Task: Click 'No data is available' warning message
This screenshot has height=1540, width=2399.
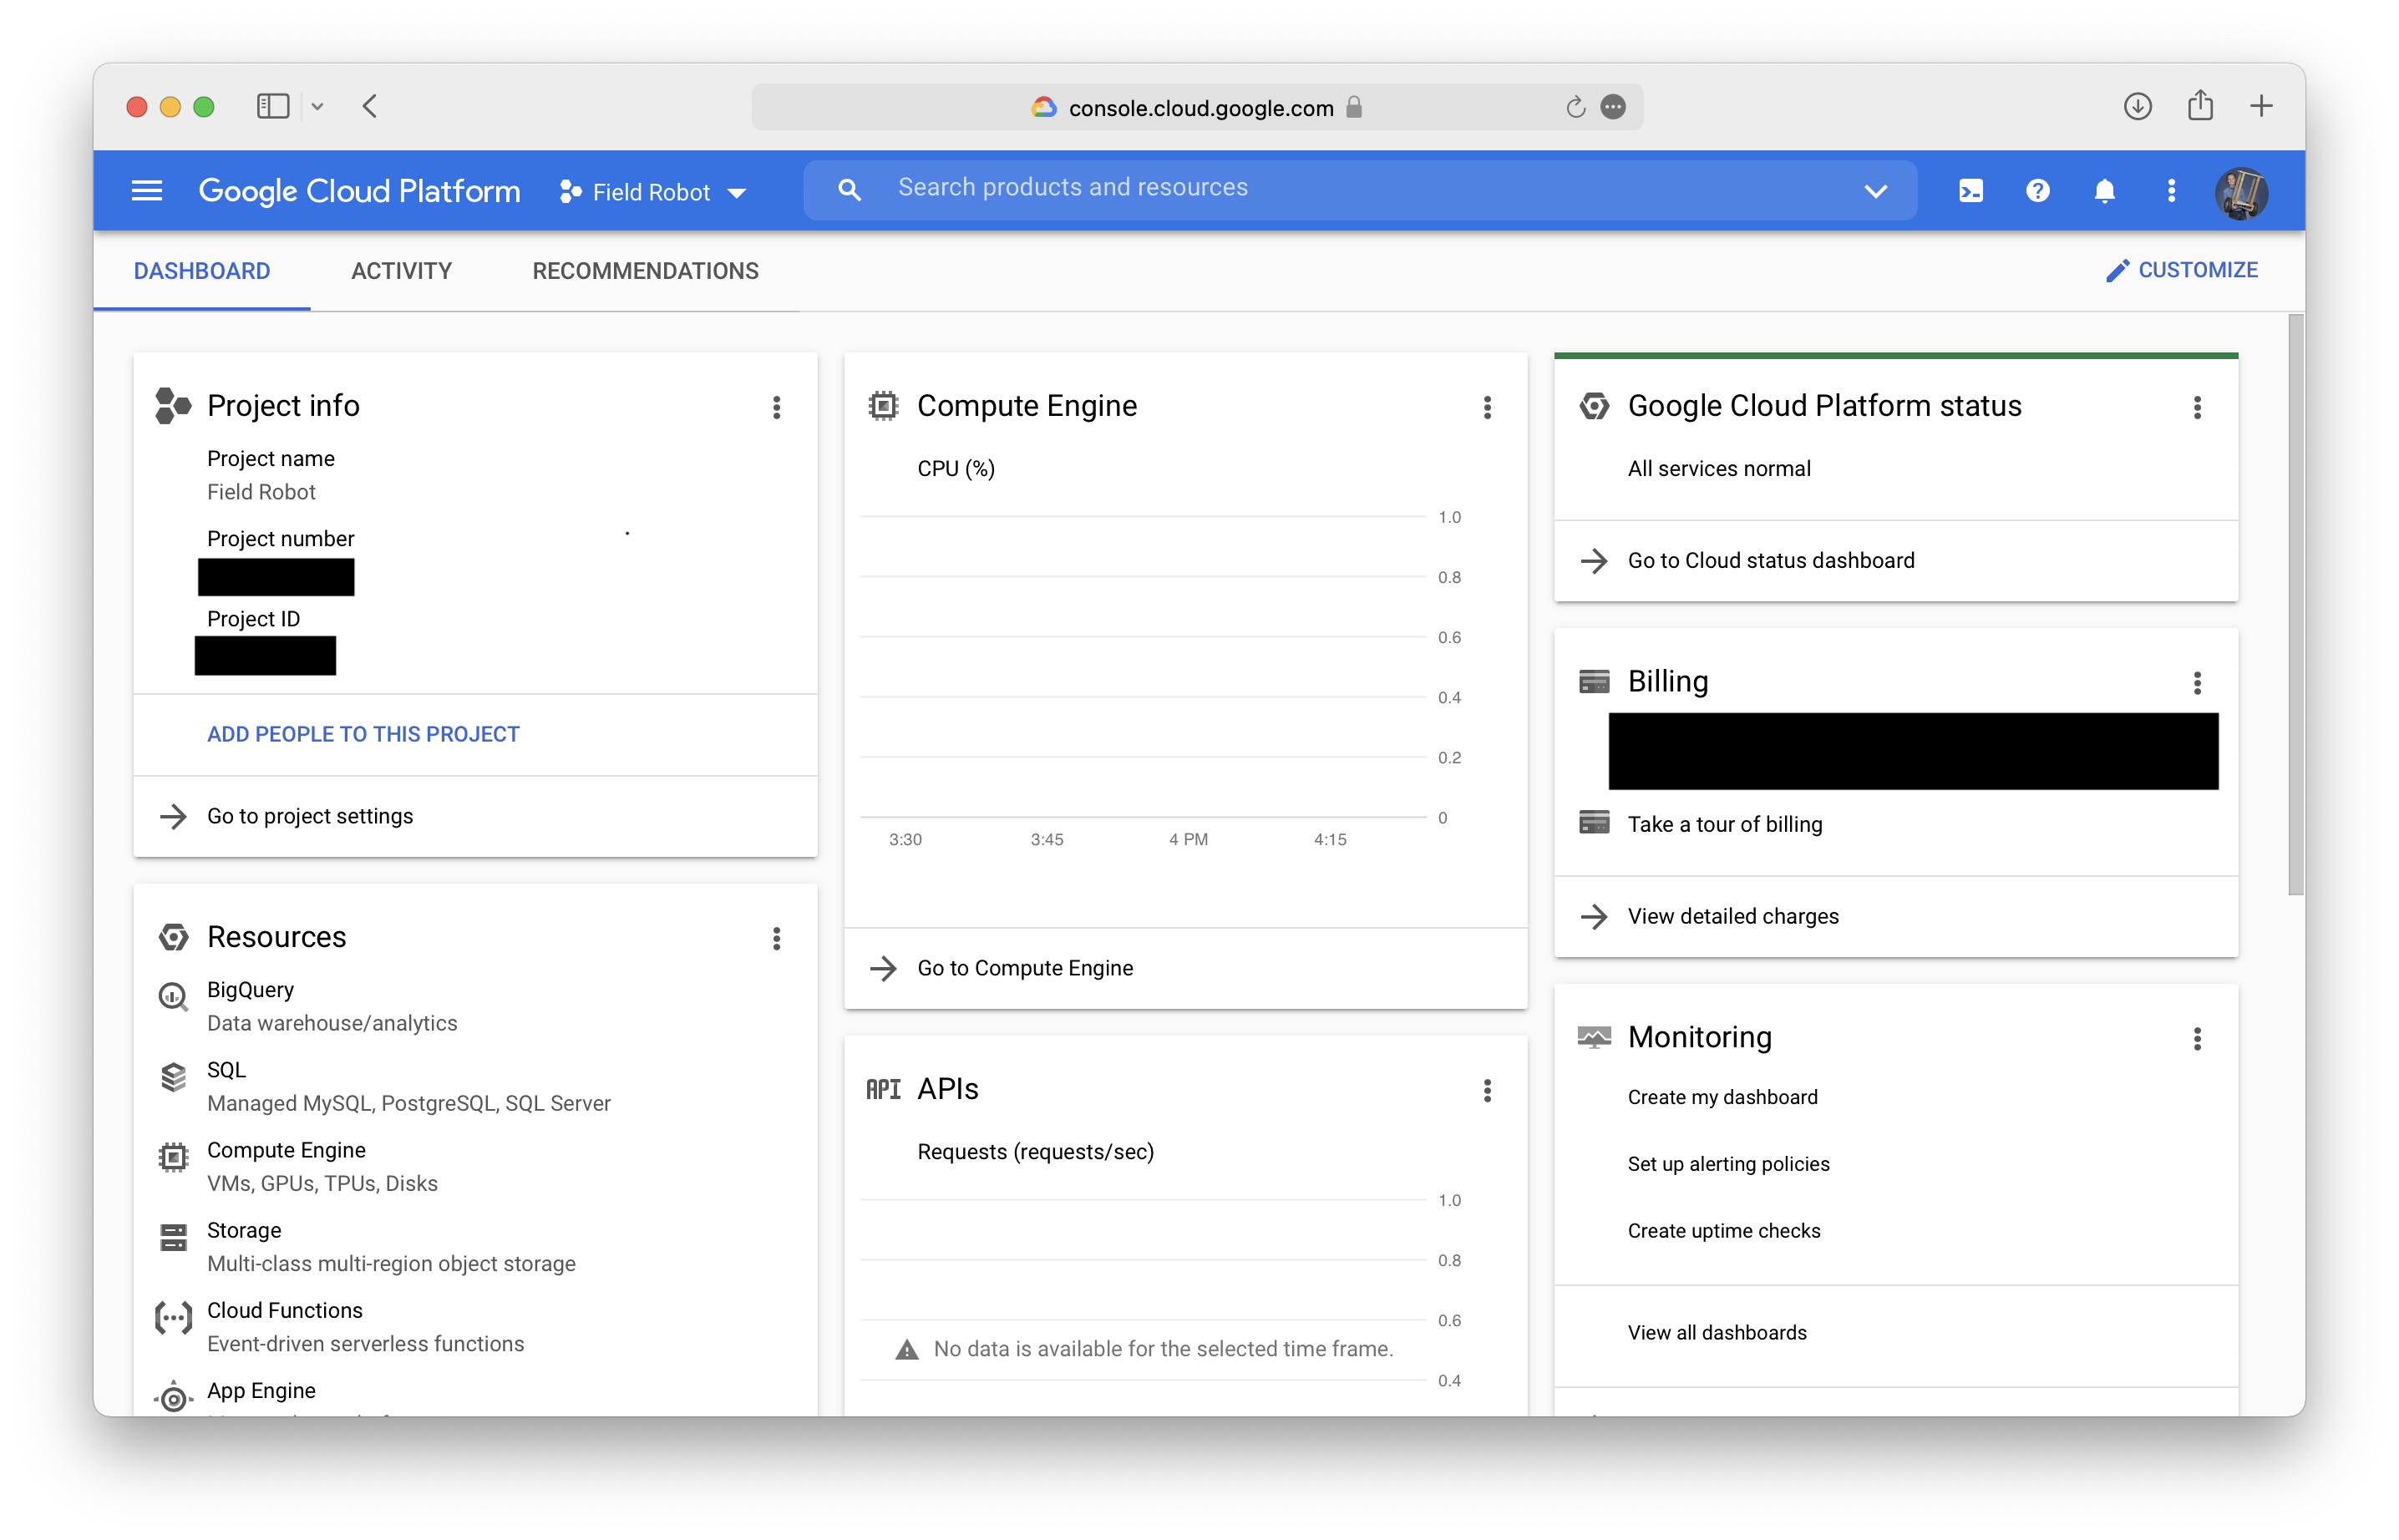Action: pyautogui.click(x=1144, y=1349)
